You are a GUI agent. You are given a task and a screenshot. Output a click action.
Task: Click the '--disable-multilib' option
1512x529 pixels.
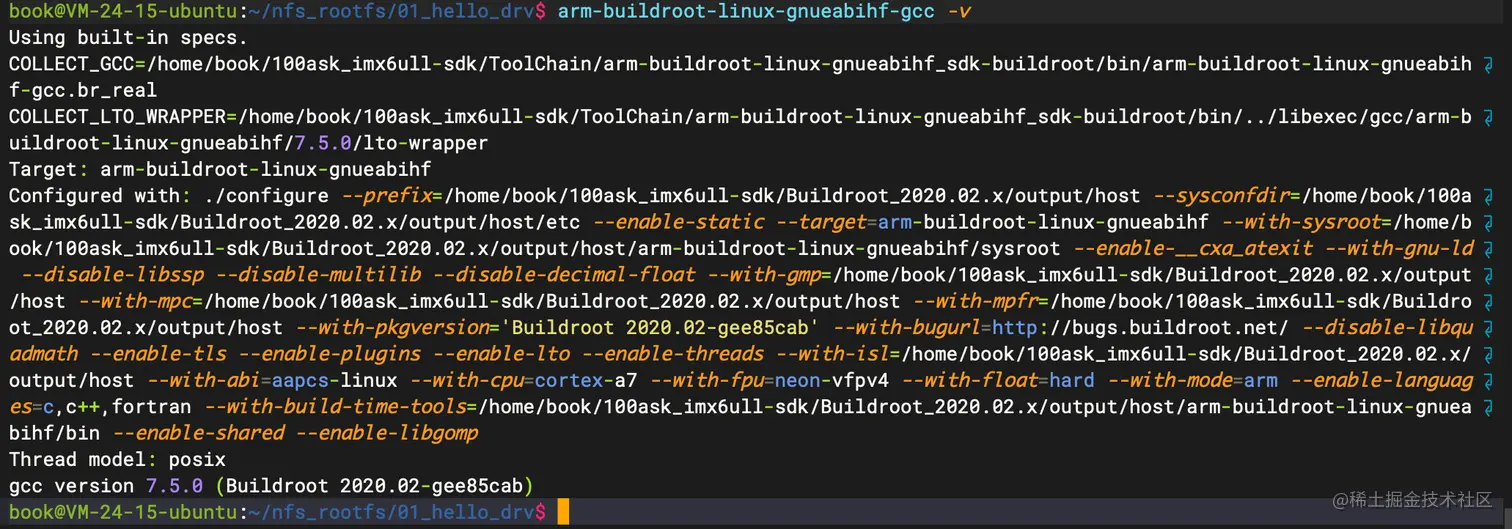click(317, 275)
